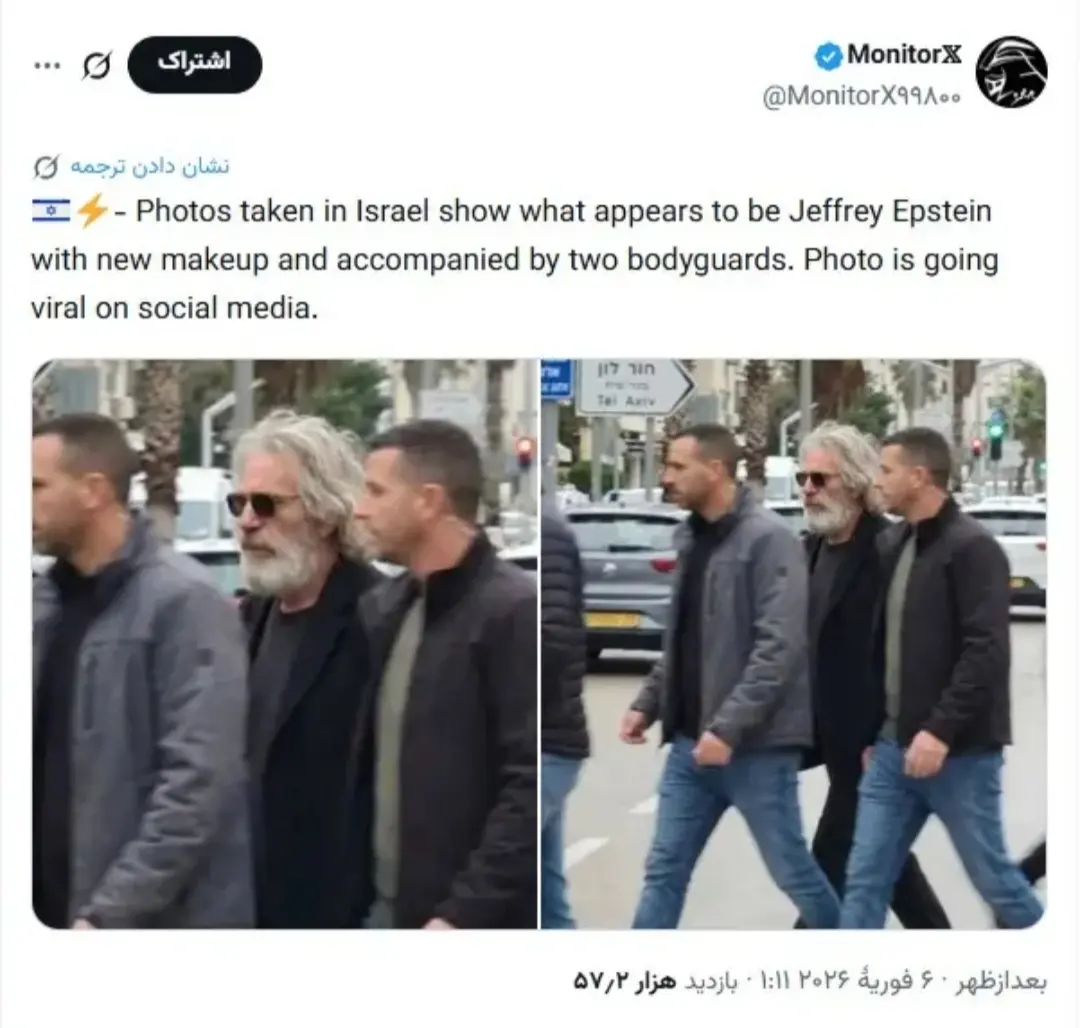Click the Grok icon beside Subscribe button
1080x1028 pixels.
96,66
